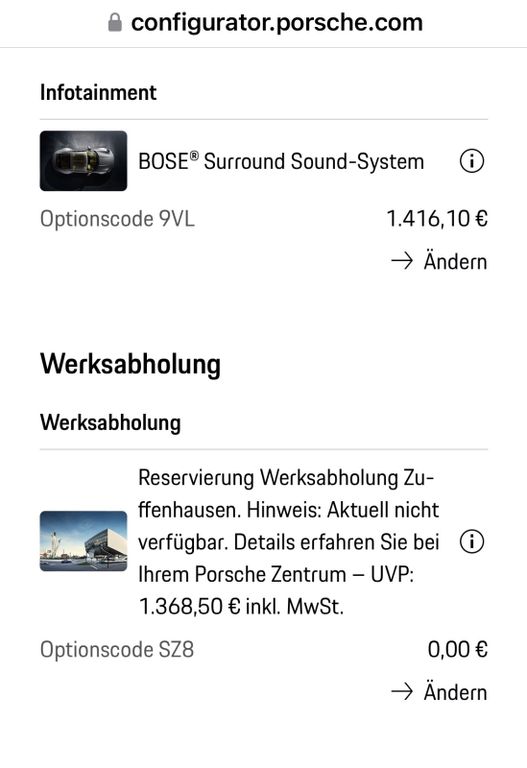Click the Infotainment section heading
The height and width of the screenshot is (768, 527).
(x=98, y=93)
